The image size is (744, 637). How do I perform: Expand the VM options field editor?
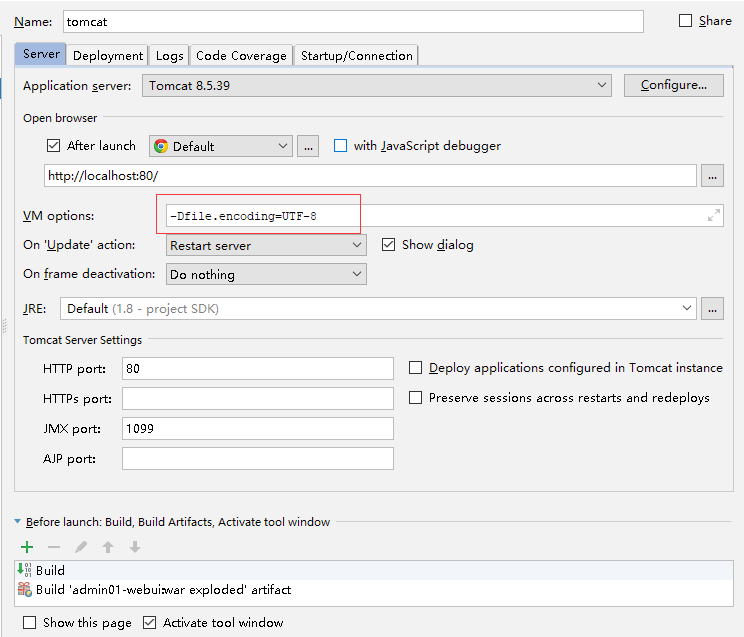tap(714, 215)
